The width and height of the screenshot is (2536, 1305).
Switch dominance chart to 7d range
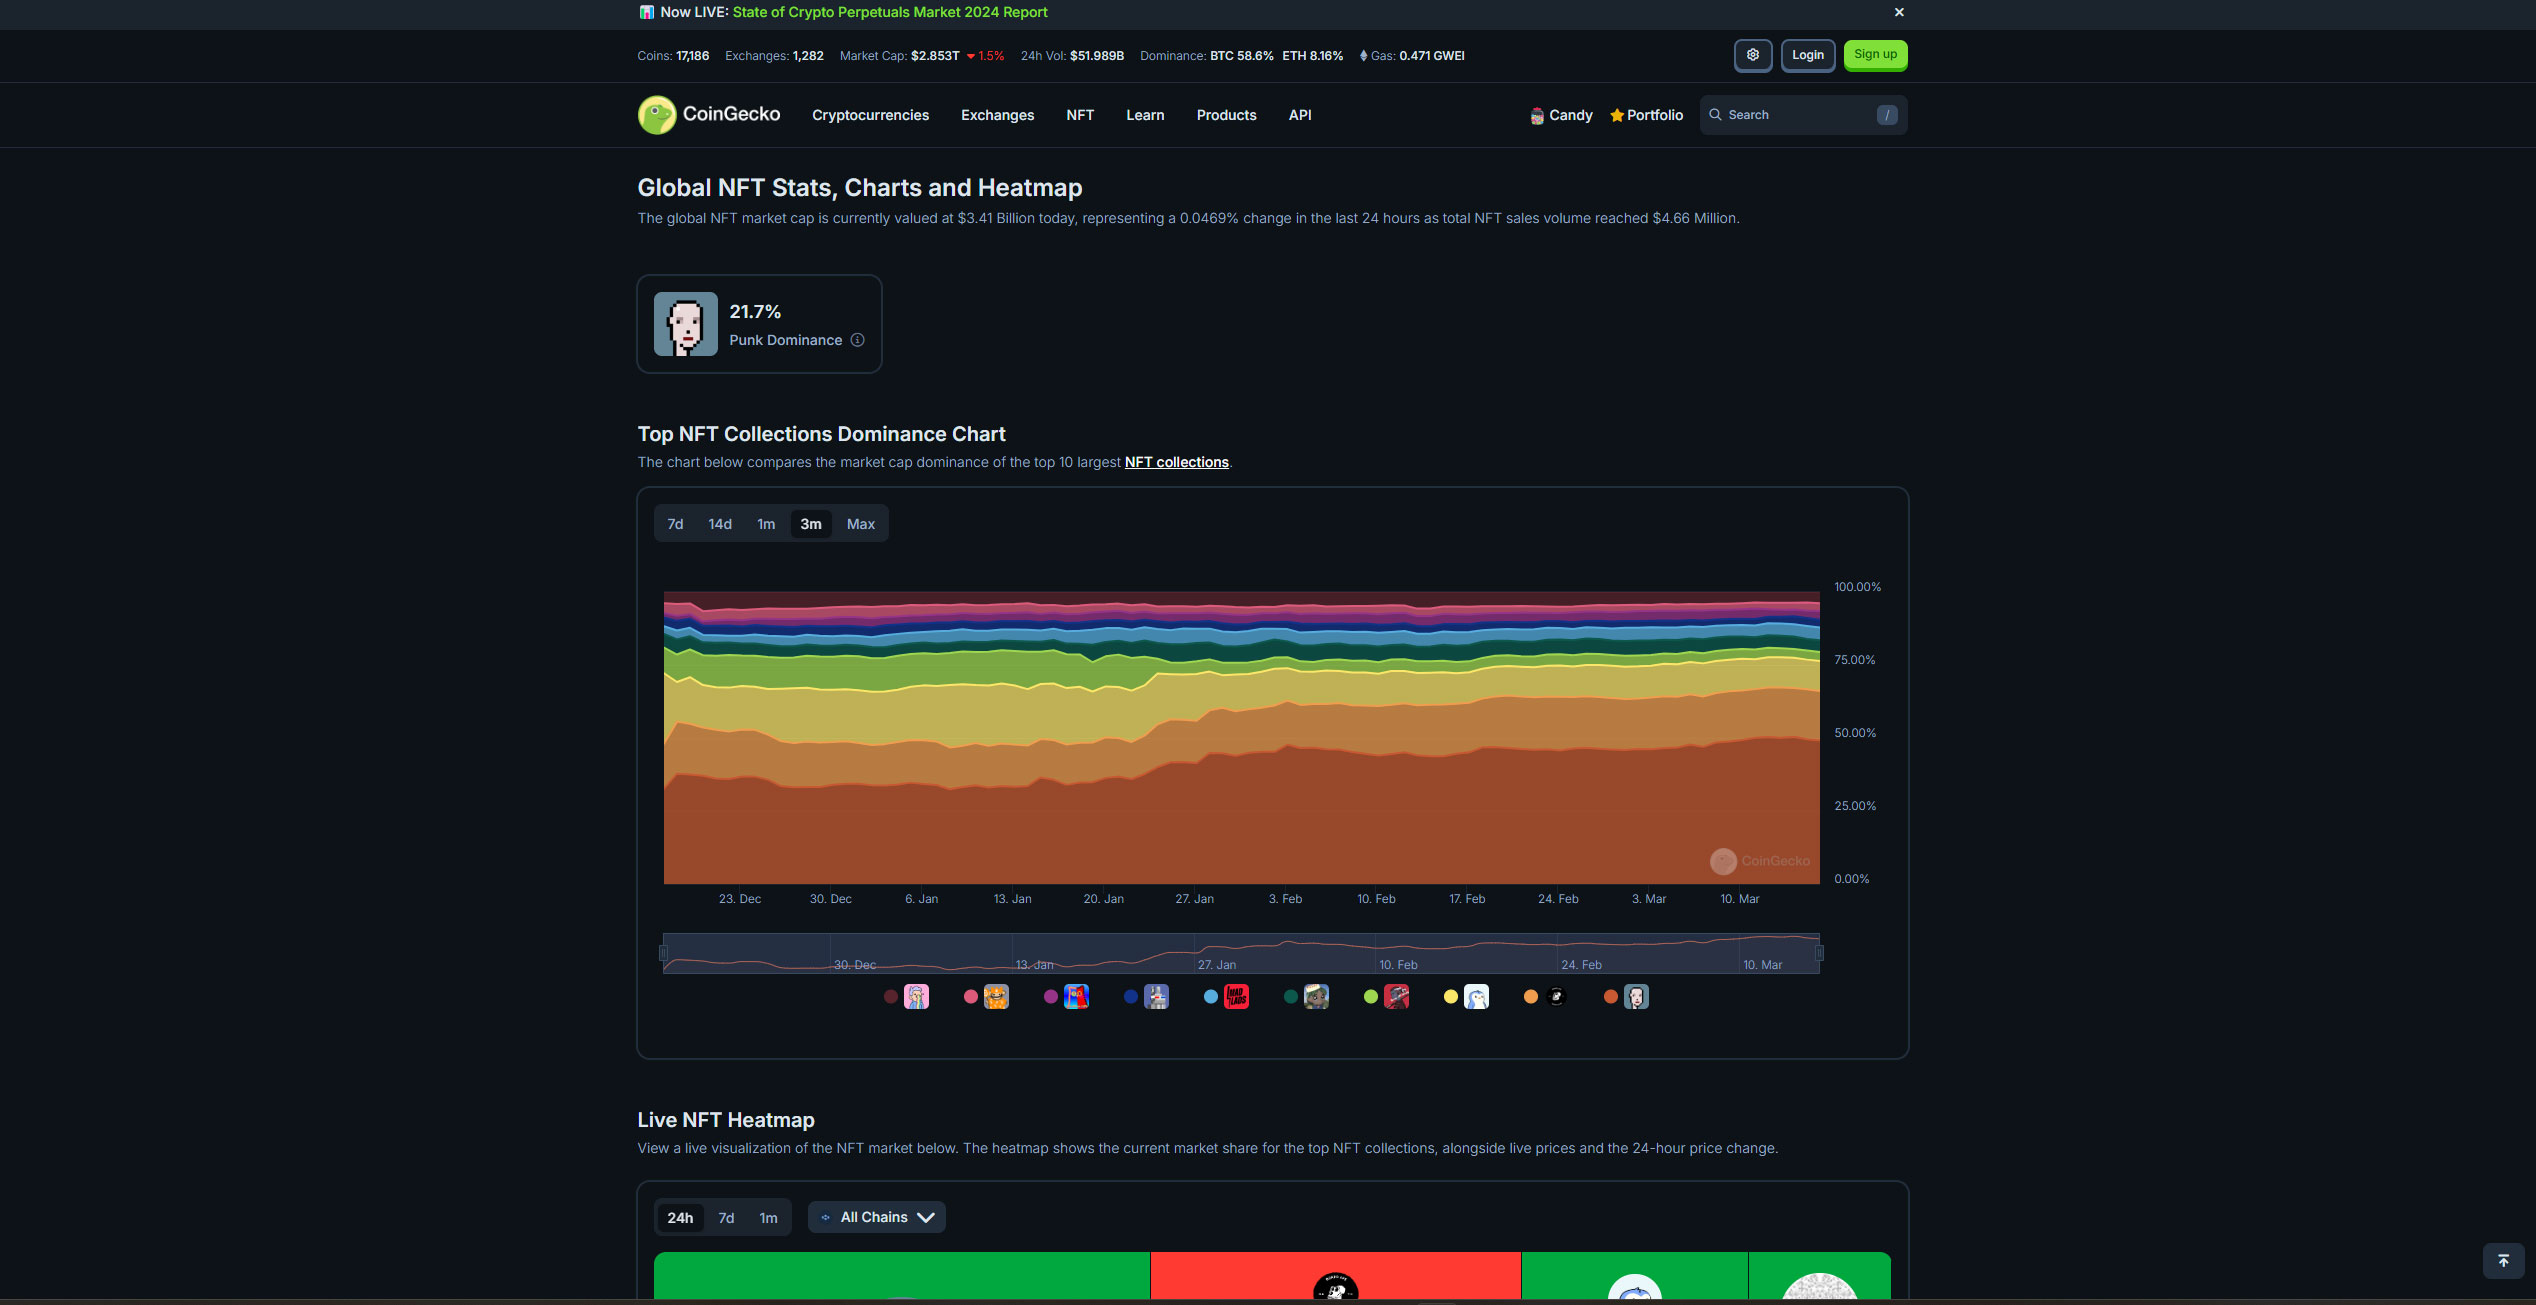point(675,524)
